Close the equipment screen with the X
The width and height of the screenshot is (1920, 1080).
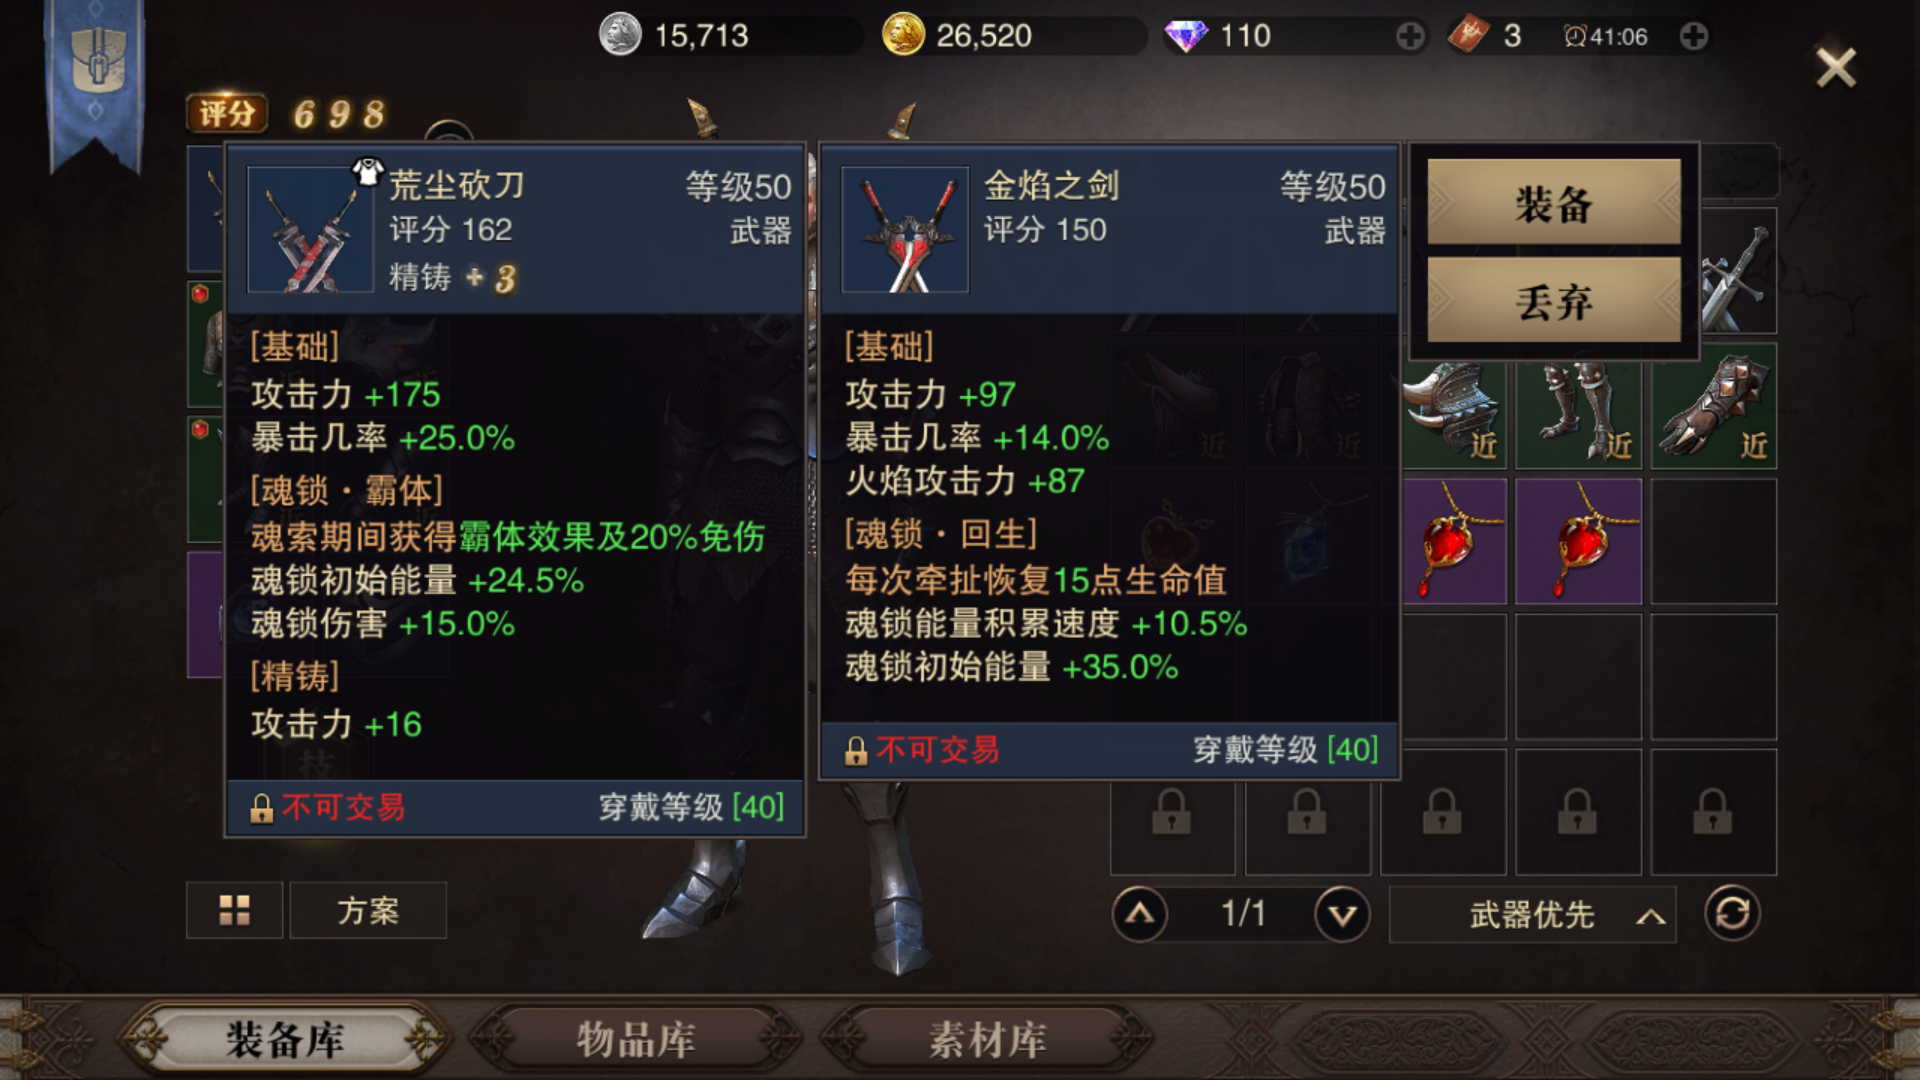(1836, 68)
